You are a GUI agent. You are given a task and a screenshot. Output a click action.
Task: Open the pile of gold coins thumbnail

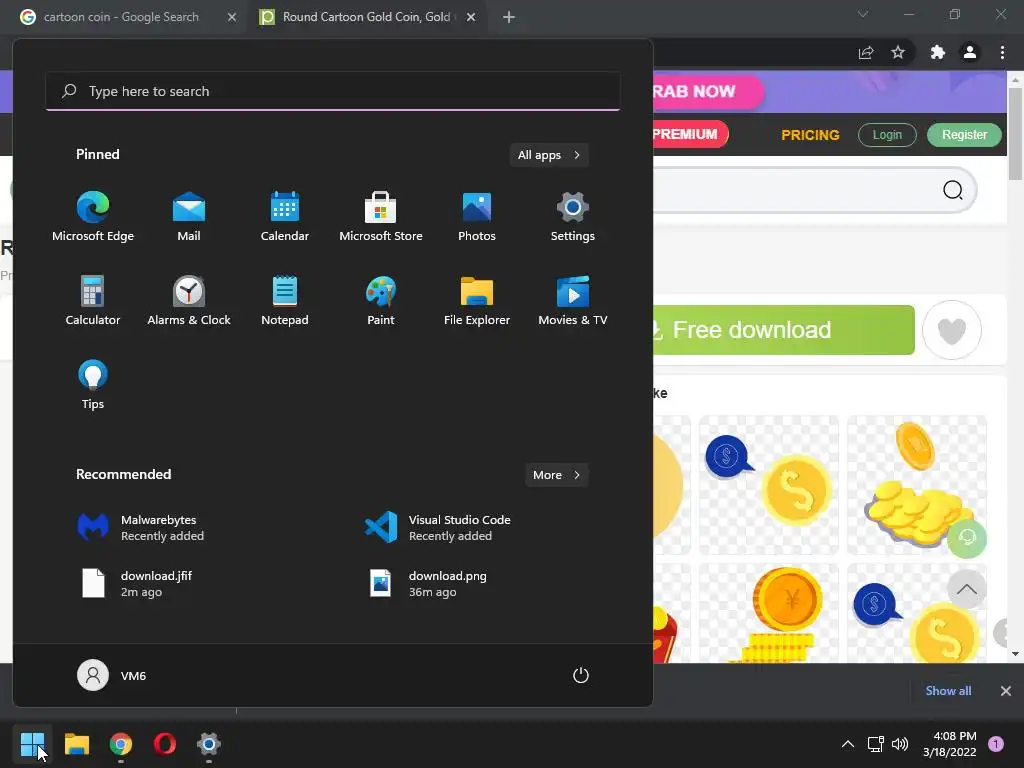(916, 485)
